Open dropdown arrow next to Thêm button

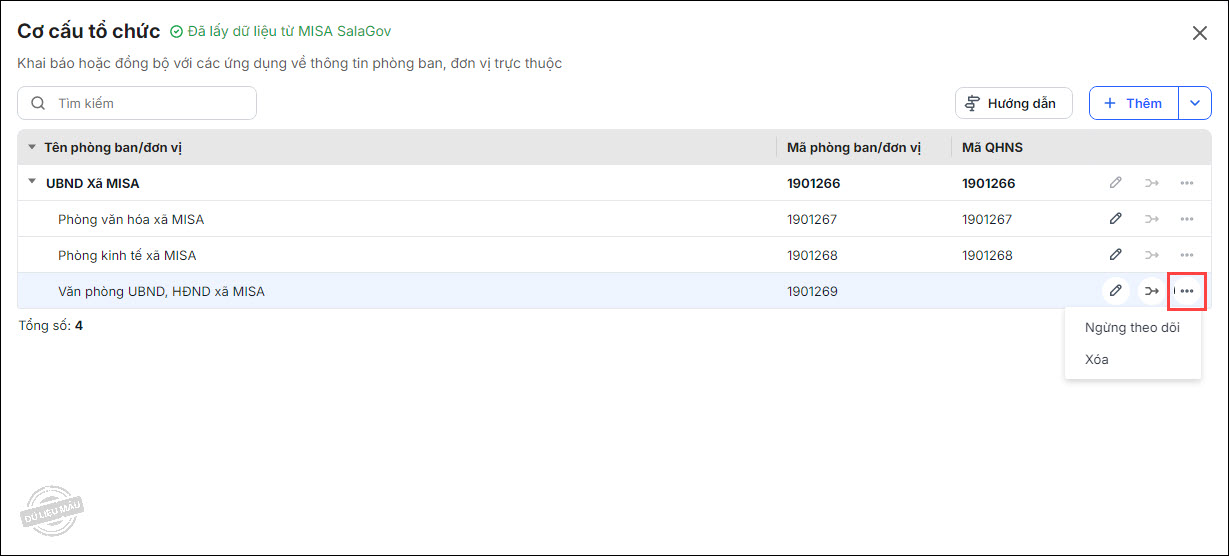pyautogui.click(x=1194, y=103)
